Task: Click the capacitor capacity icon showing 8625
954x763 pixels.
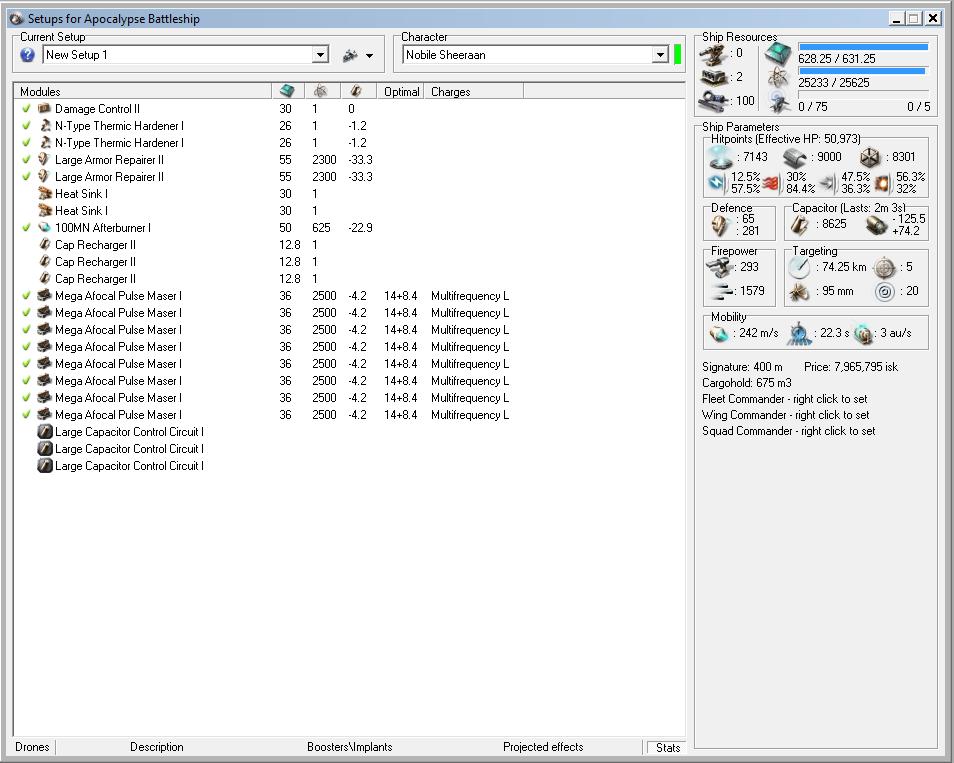Action: pyautogui.click(x=800, y=225)
